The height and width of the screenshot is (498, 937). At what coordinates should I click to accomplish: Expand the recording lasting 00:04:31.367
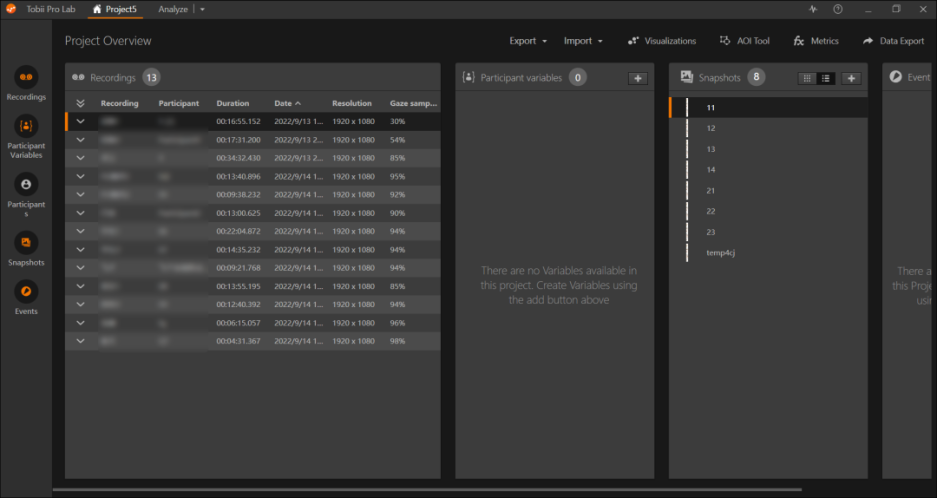coord(80,341)
